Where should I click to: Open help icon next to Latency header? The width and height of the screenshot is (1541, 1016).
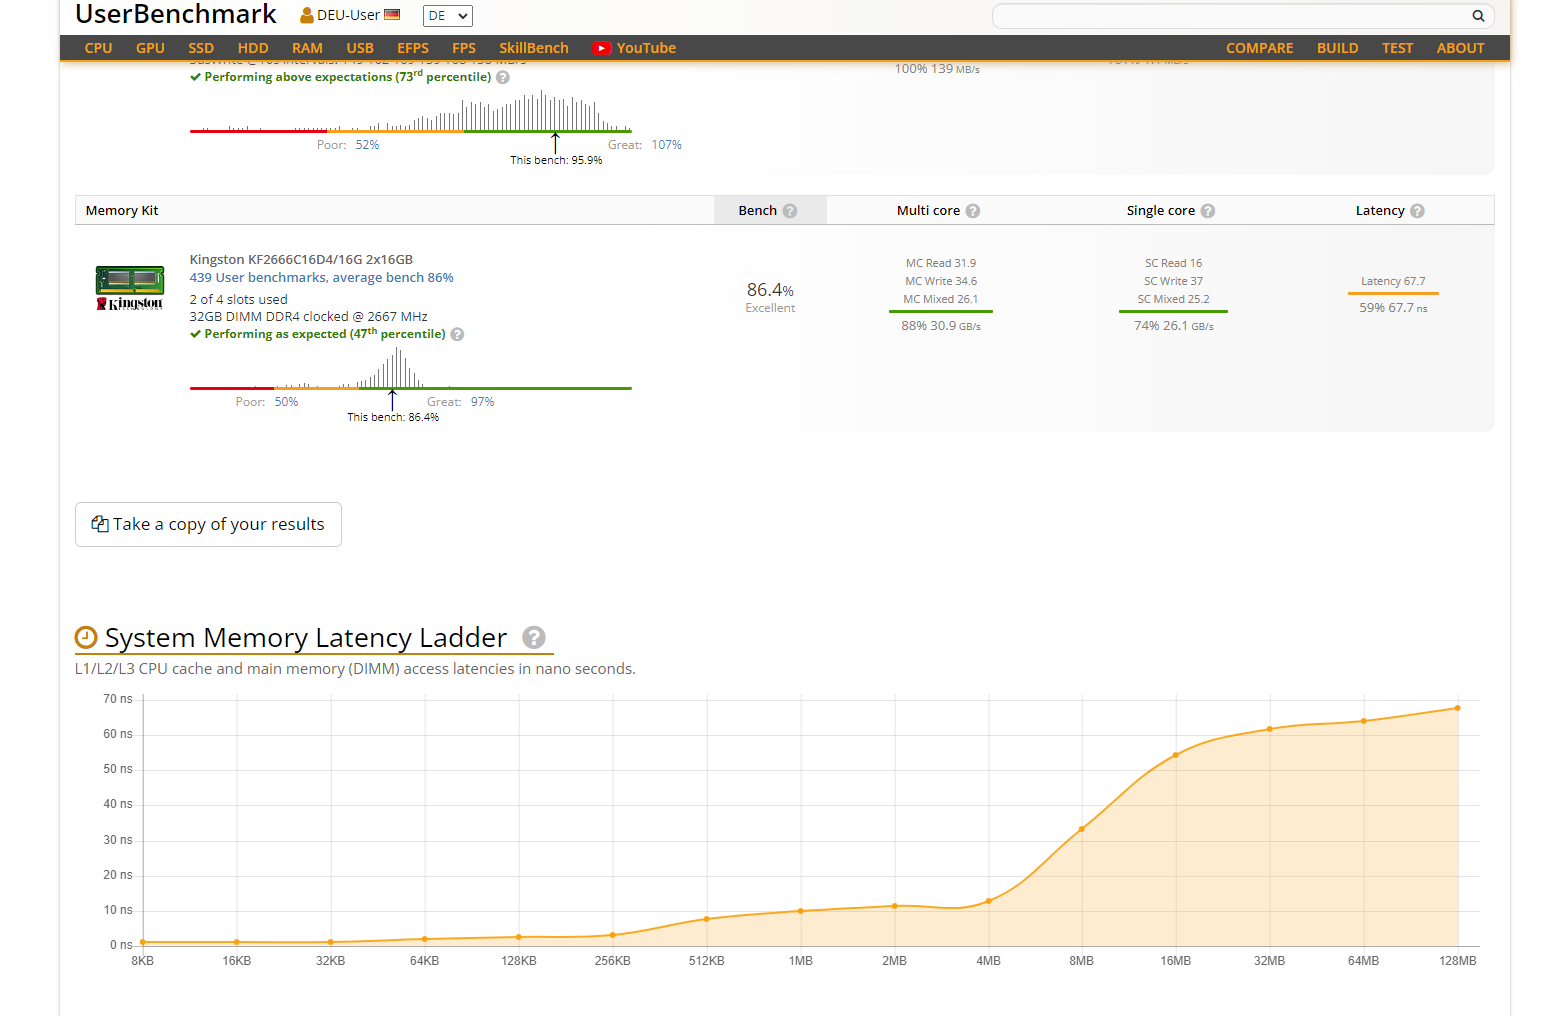tap(1417, 211)
